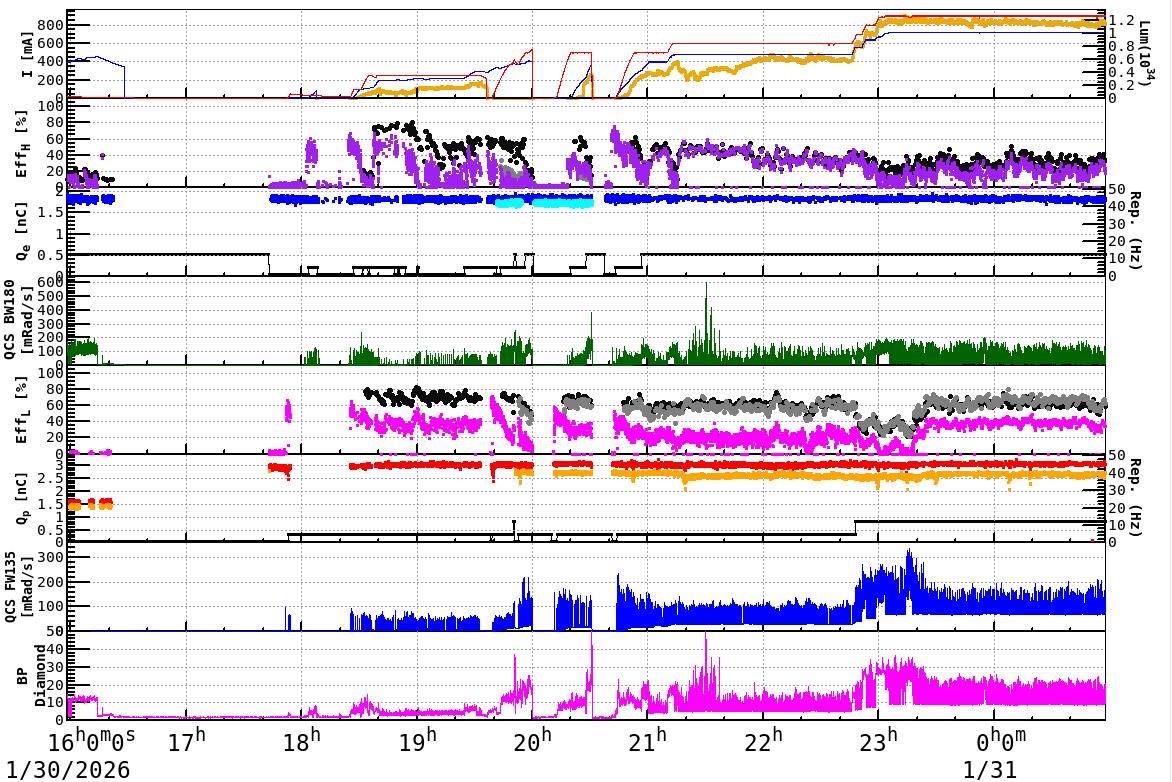
Task: Click the "21h" time tick label
Action: click(648, 741)
